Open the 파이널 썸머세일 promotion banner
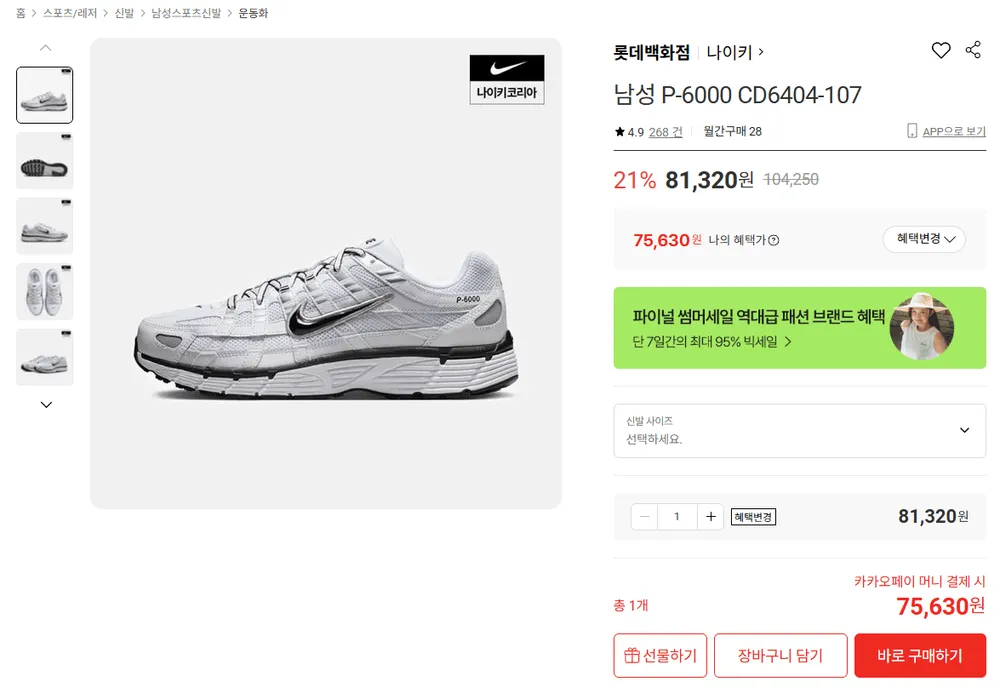Image resolution: width=1000 pixels, height=689 pixels. (800, 328)
